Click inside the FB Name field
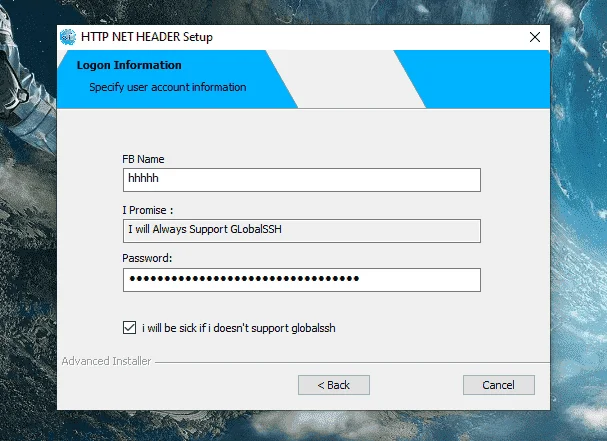607x441 pixels. point(302,180)
